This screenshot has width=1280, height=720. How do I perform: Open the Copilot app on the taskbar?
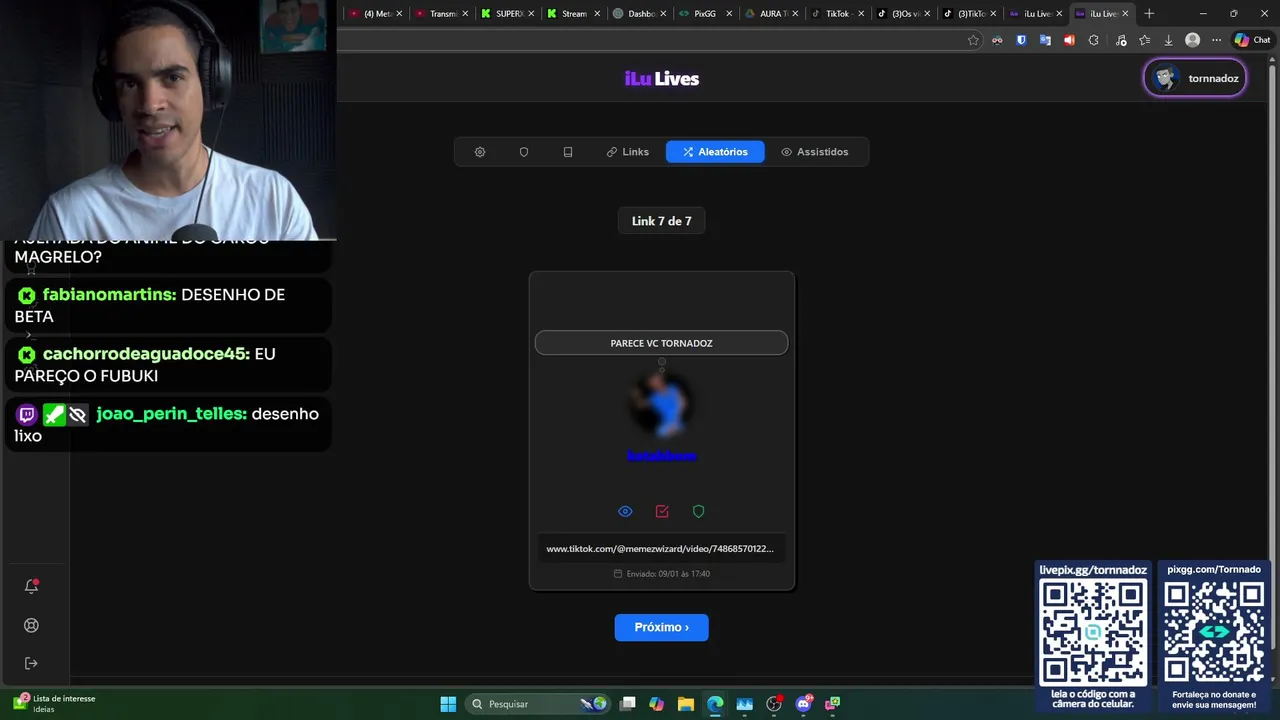click(x=656, y=704)
